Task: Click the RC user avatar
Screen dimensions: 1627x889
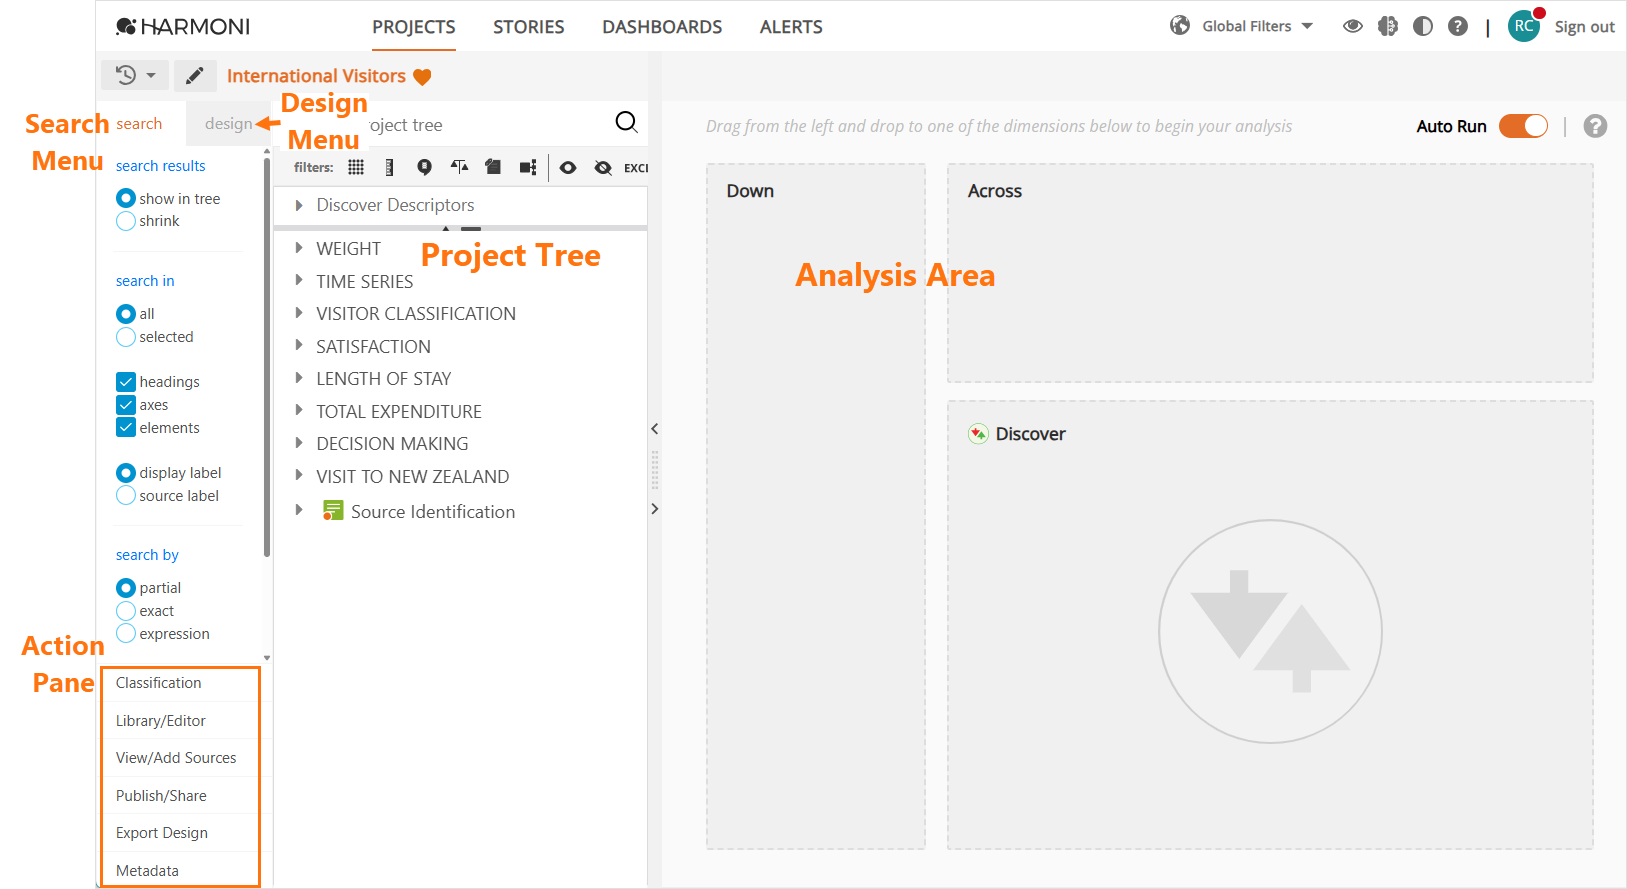Action: click(1524, 26)
